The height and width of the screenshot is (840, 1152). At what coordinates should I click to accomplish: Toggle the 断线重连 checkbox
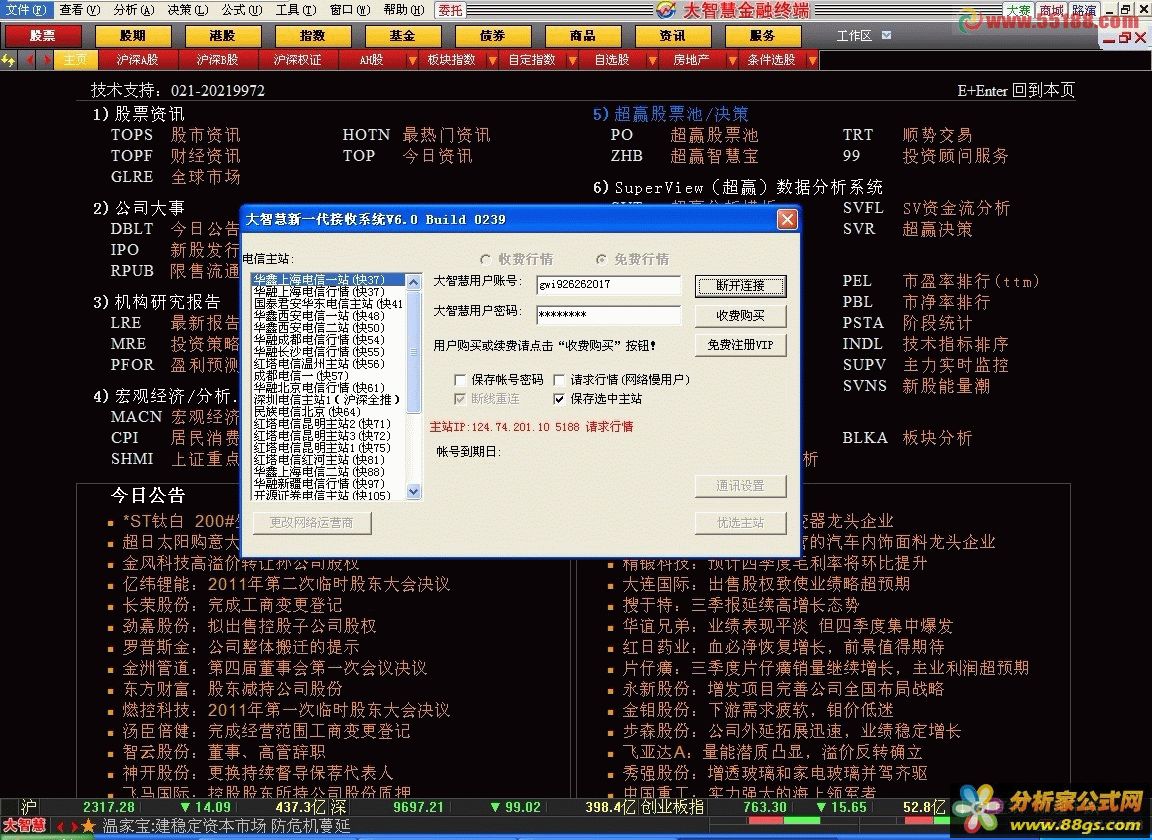[461, 399]
